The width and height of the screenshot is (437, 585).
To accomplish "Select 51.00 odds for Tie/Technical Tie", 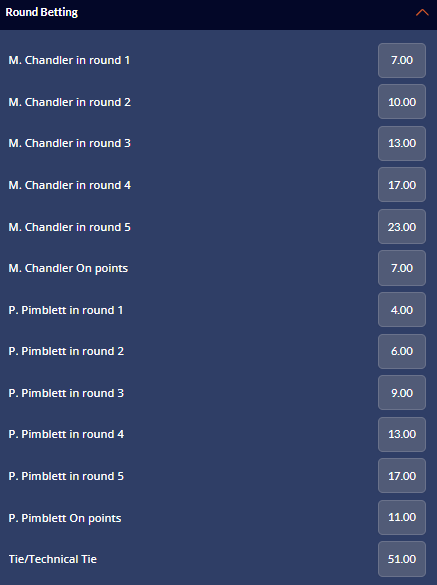I will click(x=402, y=559).
